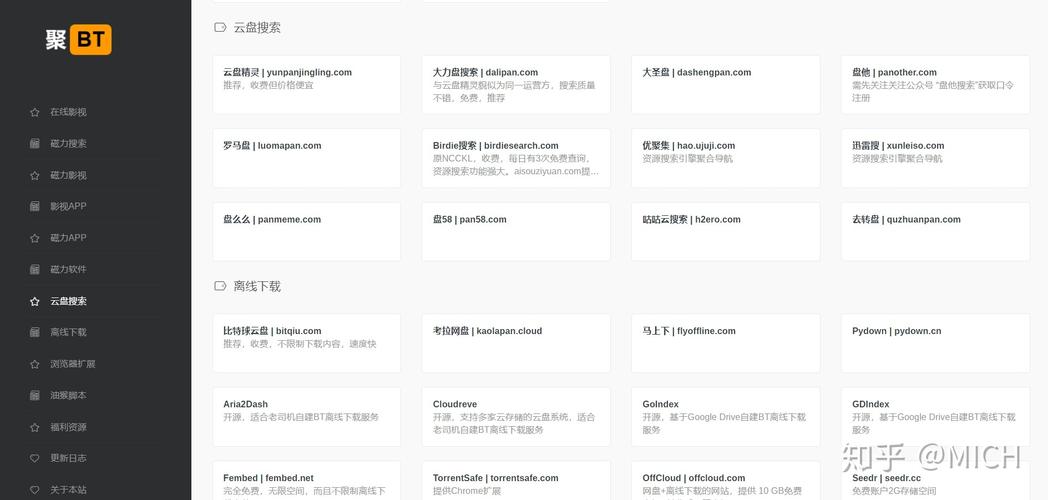1048x500 pixels.
Task: Open Pydown pydown.cn card
Action: click(x=936, y=343)
